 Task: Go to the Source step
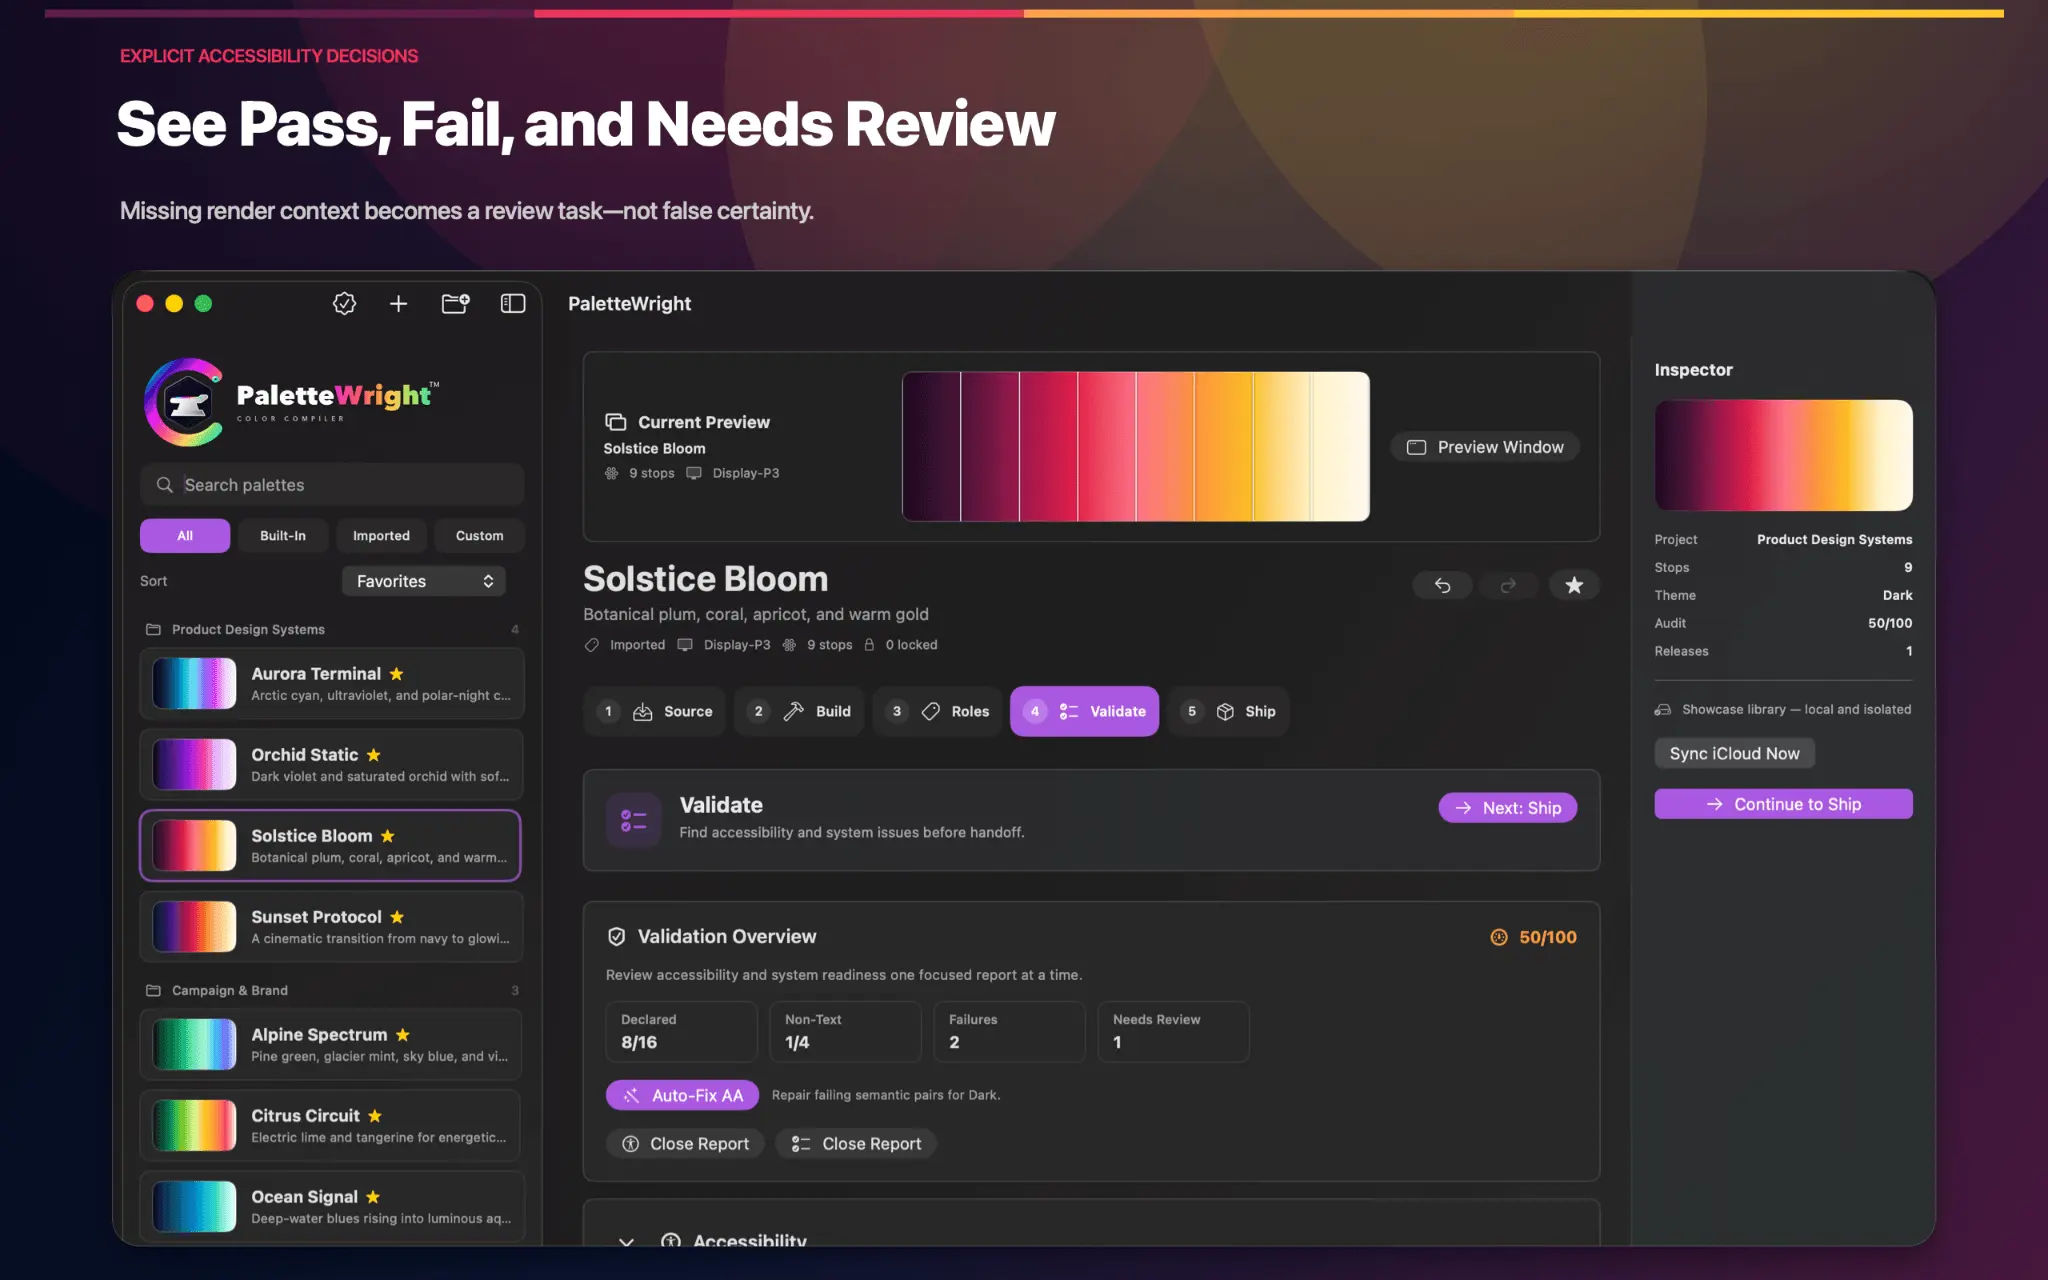click(x=655, y=711)
